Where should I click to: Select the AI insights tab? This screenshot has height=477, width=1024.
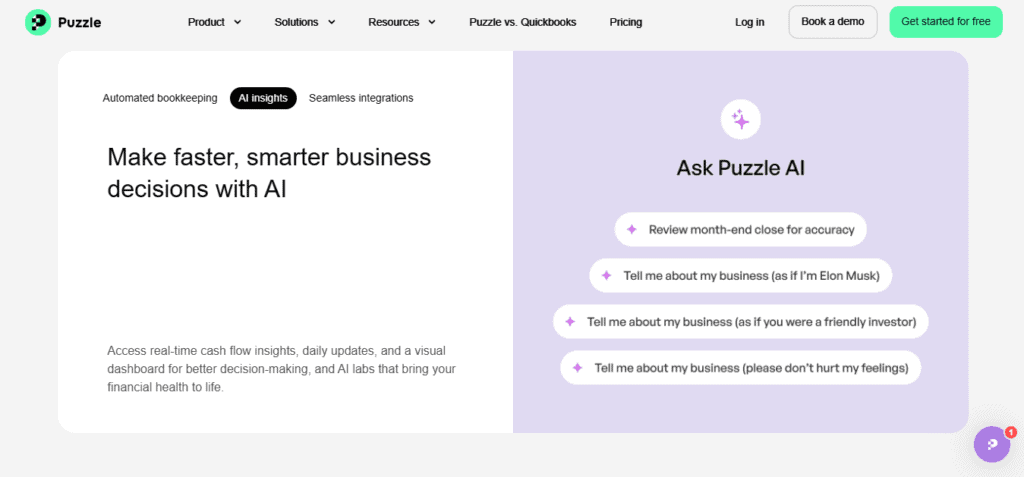click(263, 98)
